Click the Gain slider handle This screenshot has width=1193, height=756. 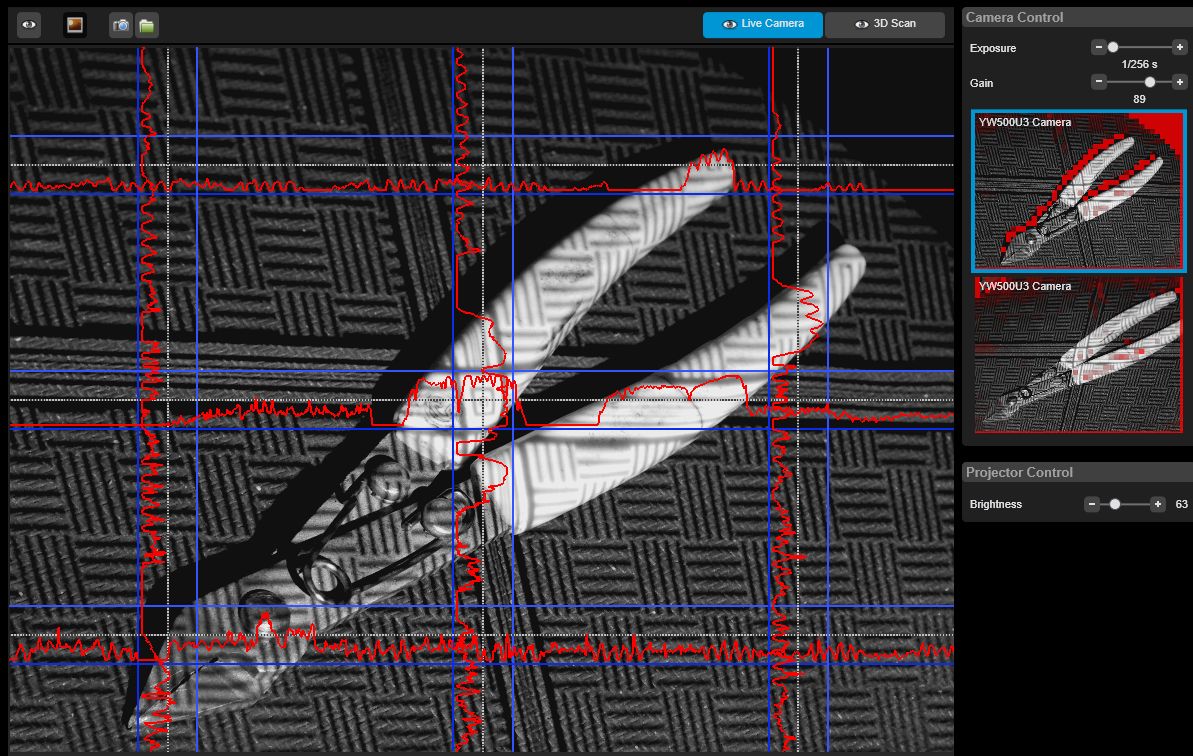click(1150, 82)
